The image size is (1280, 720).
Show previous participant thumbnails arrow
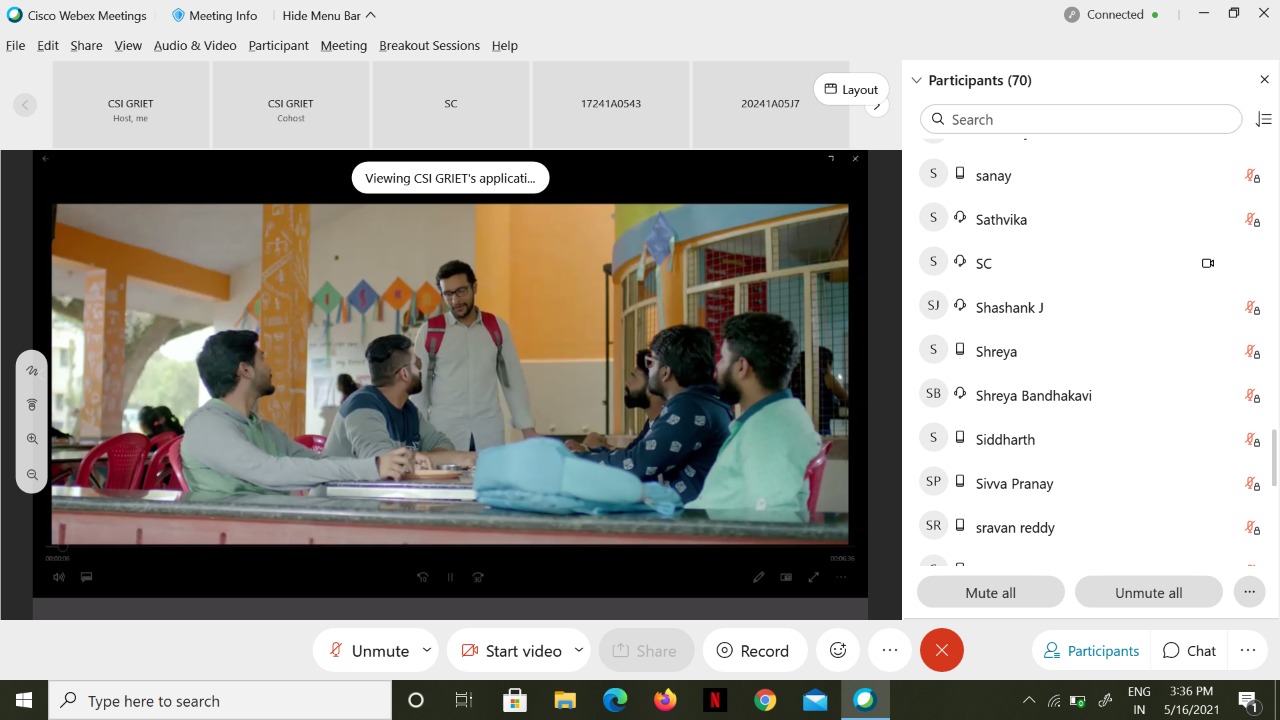(25, 104)
